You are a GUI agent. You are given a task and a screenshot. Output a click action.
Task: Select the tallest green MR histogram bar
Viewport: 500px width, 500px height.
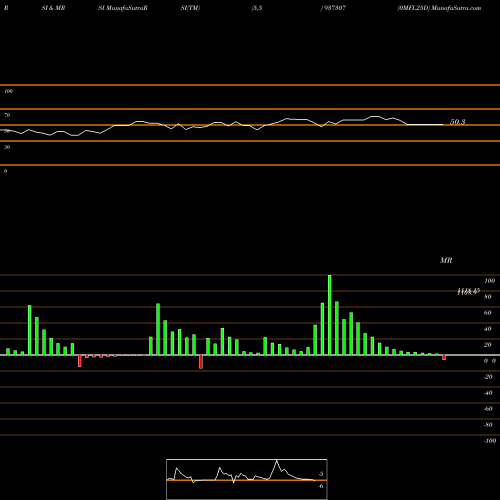(330, 315)
